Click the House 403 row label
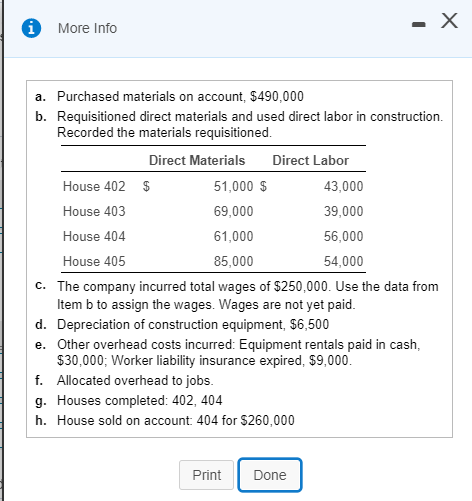The image size is (472, 501). tap(94, 211)
